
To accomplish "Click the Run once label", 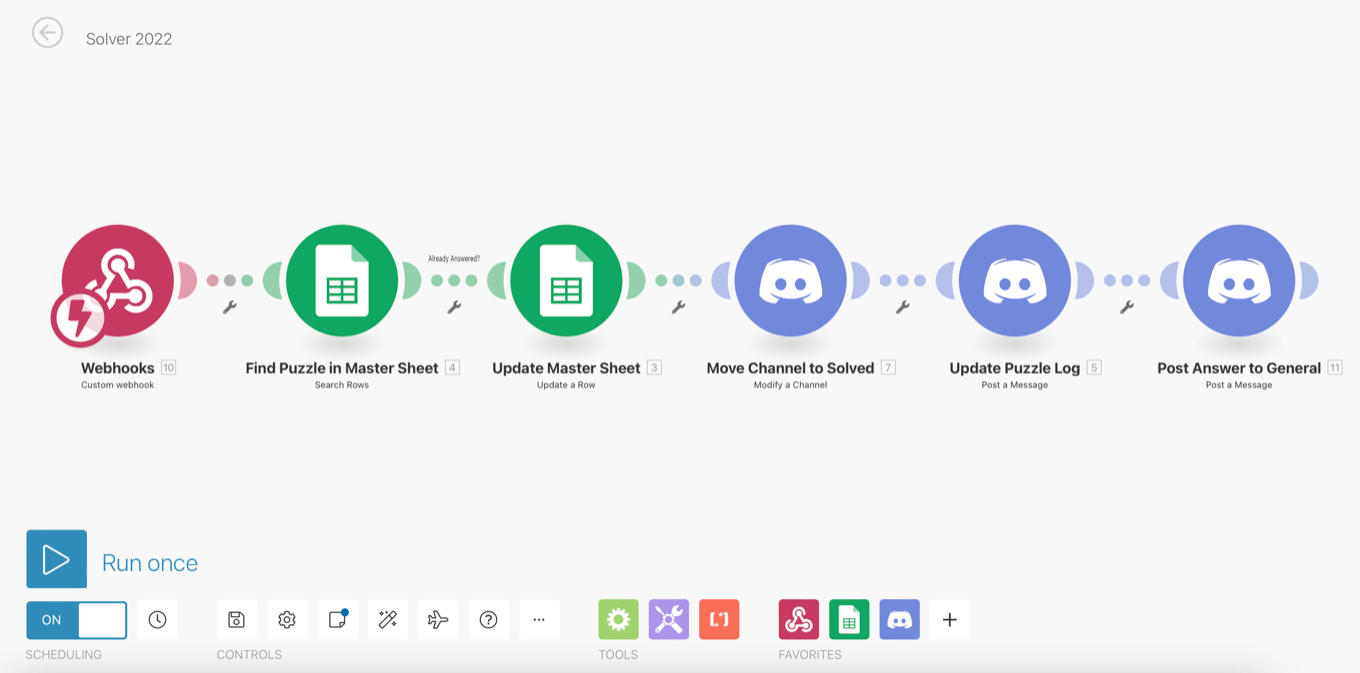I will pyautogui.click(x=150, y=563).
